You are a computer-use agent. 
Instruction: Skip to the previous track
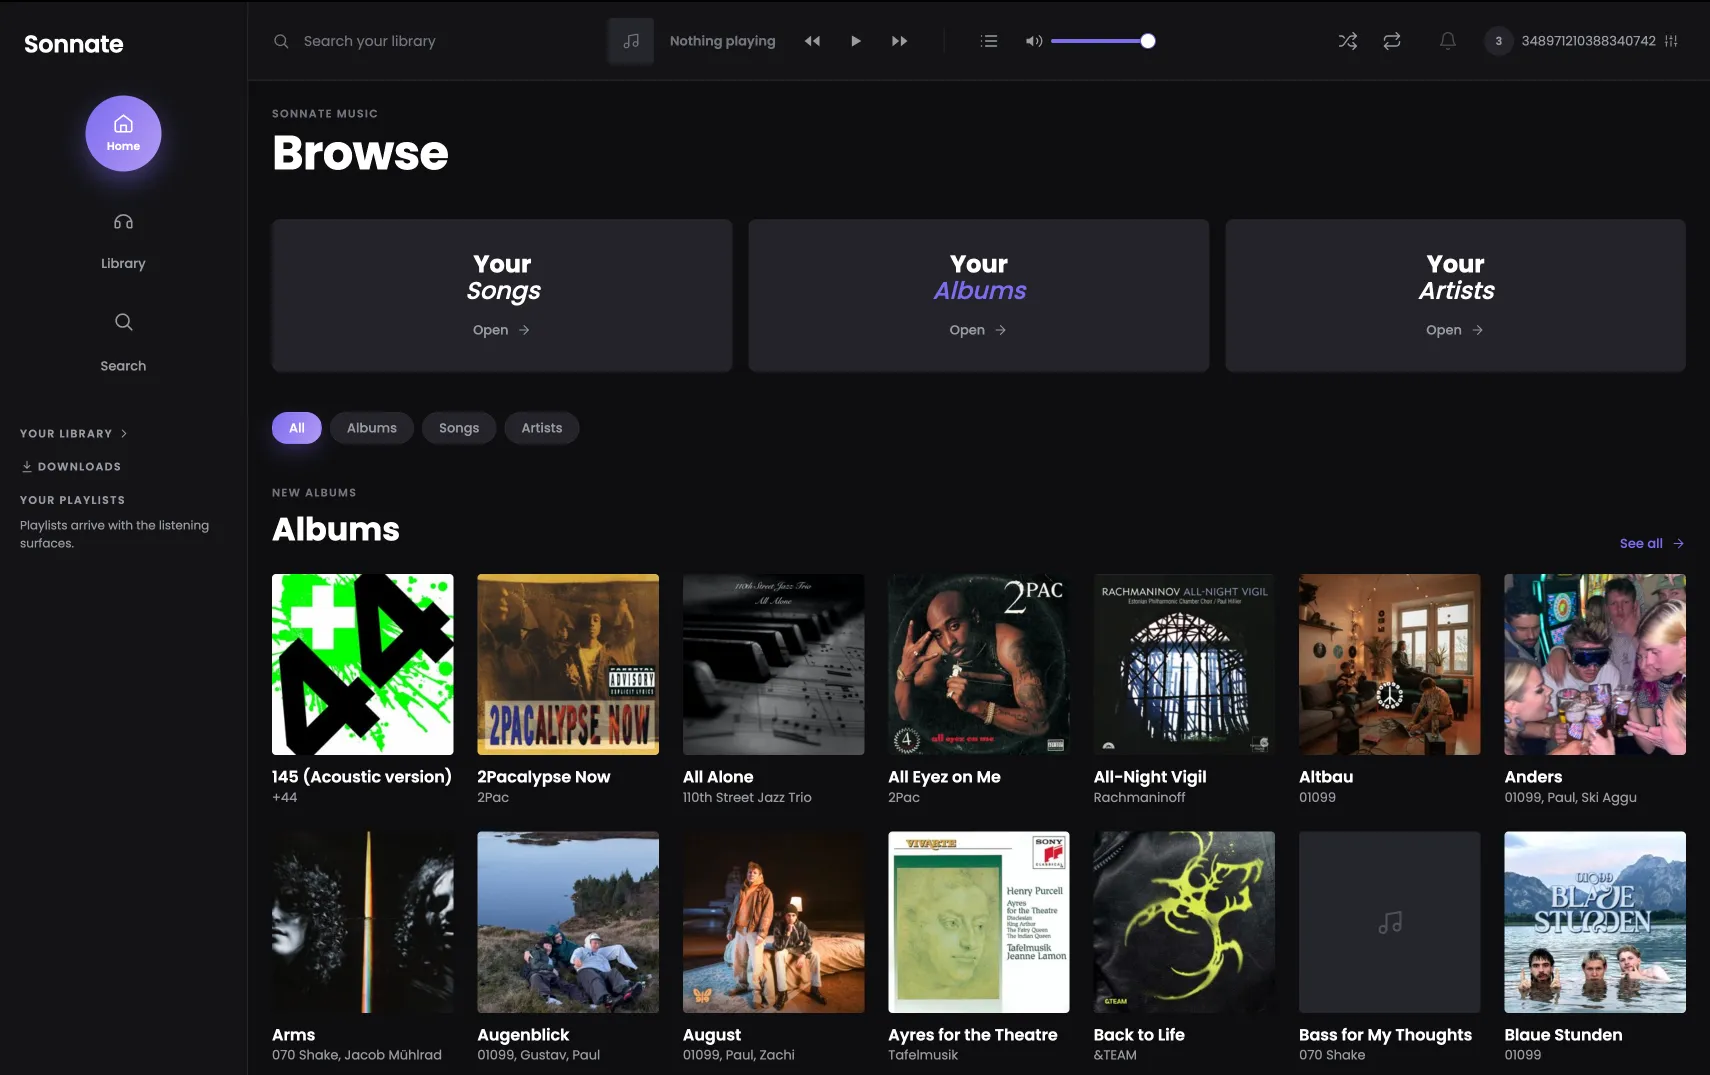point(812,41)
